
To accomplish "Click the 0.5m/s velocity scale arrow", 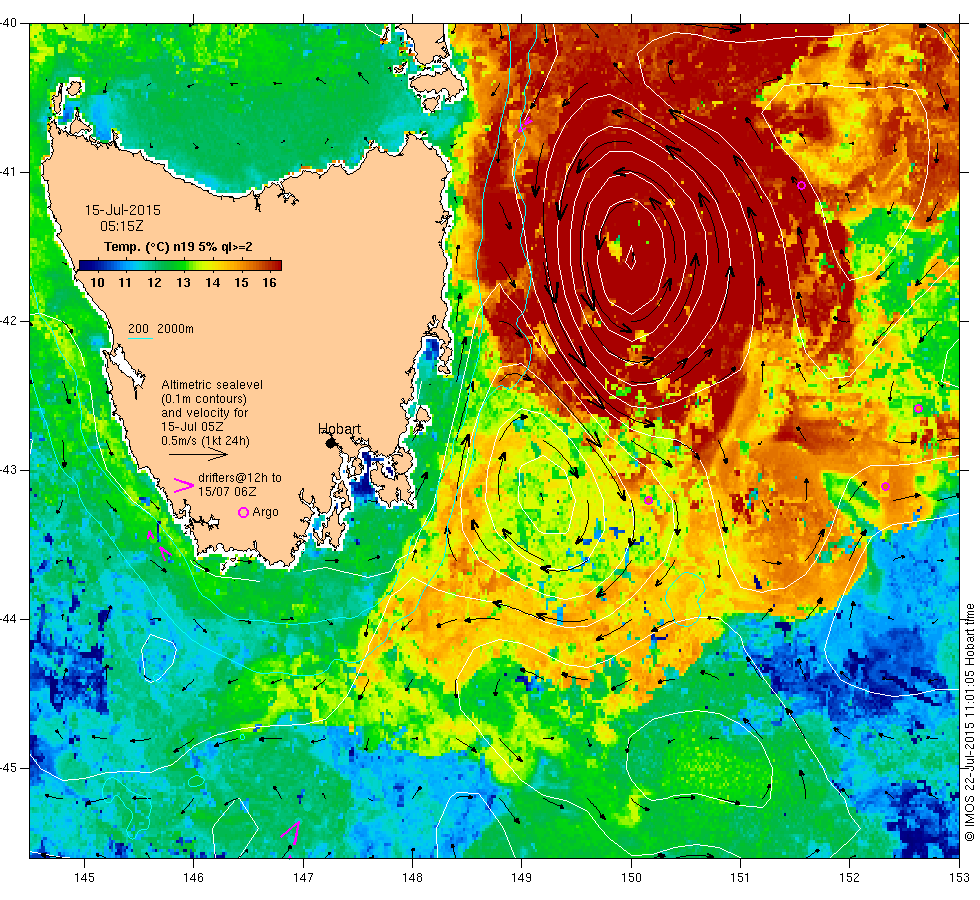I will pos(198,454).
